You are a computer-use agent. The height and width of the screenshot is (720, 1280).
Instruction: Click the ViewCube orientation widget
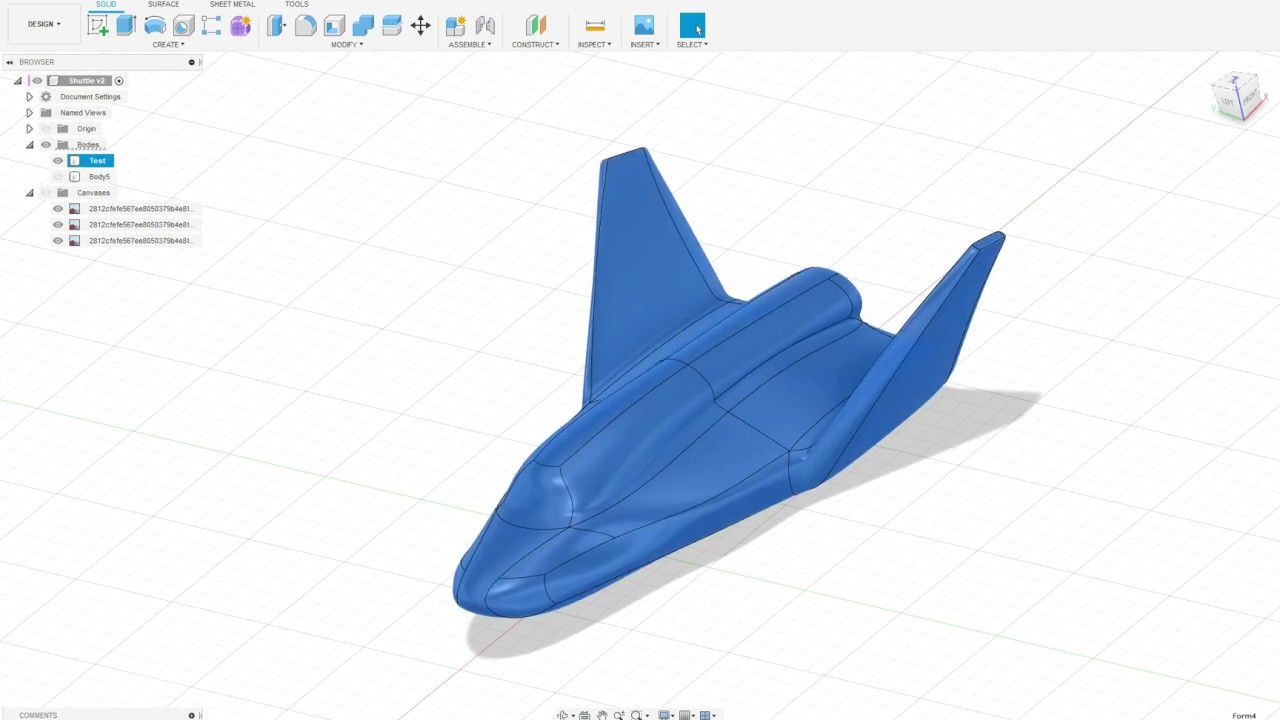click(x=1240, y=97)
